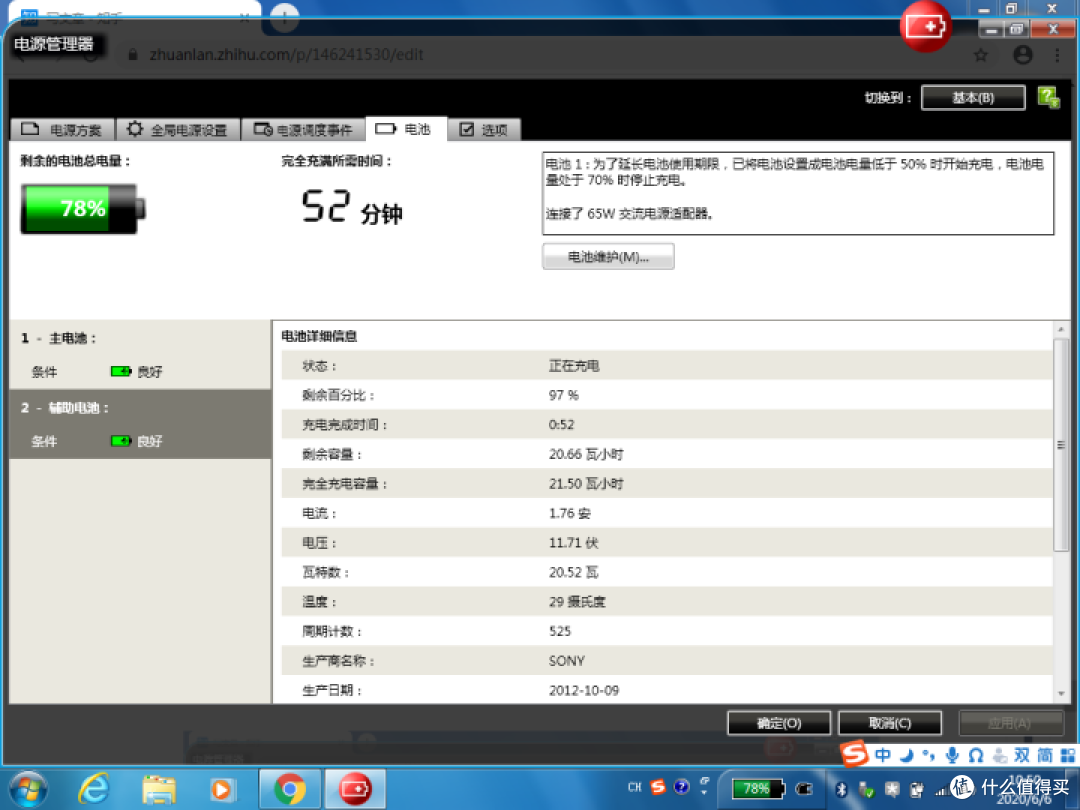Click the power plug tray icon
The image size is (1080, 810).
tap(917, 790)
